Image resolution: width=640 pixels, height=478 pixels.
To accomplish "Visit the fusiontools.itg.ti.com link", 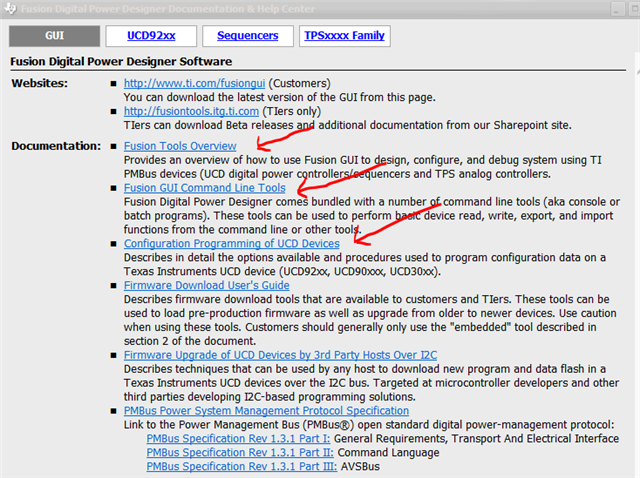I will (191, 111).
